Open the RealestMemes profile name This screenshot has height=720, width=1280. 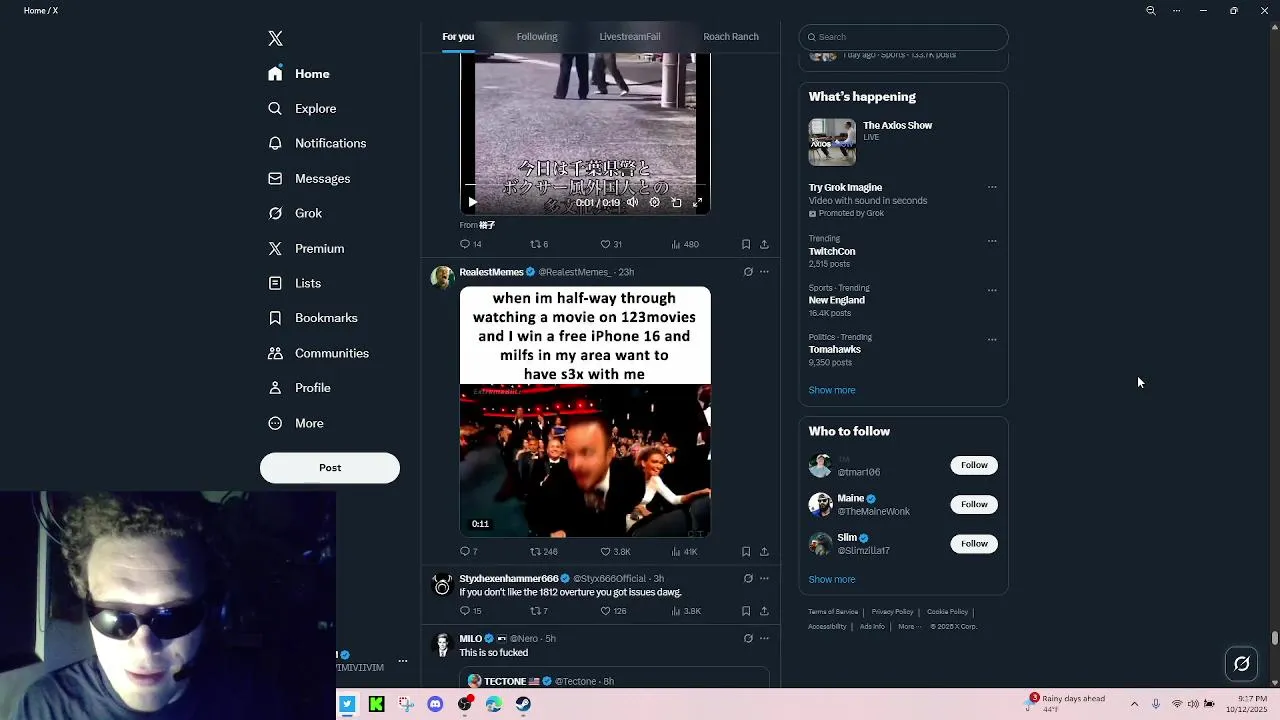pos(491,272)
